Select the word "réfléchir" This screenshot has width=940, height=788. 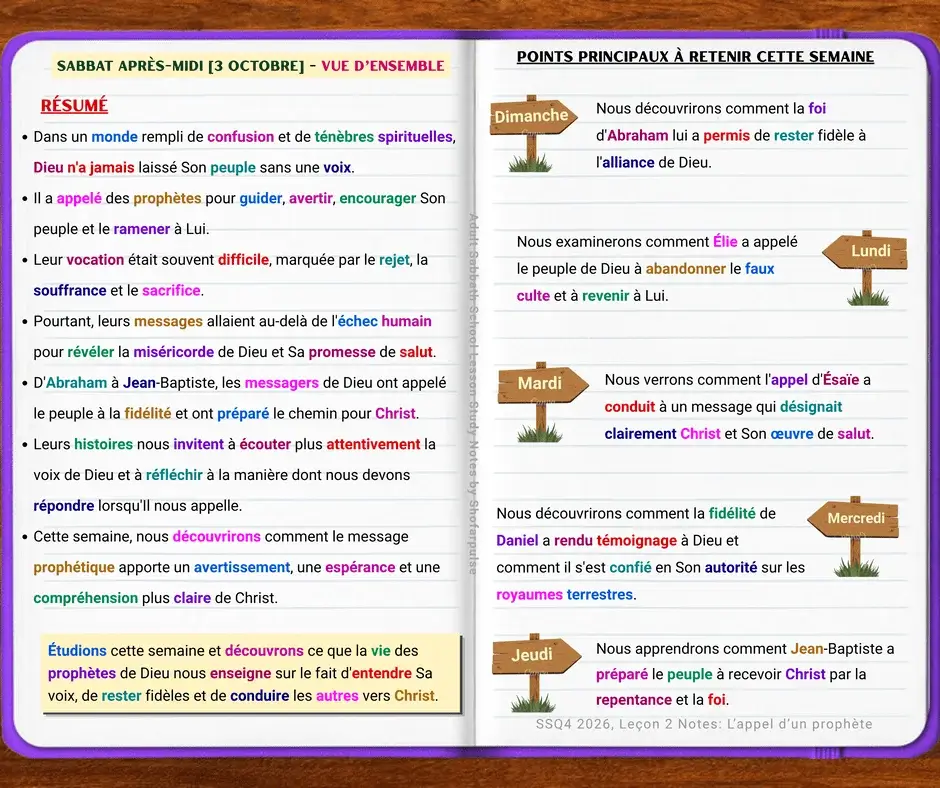pyautogui.click(x=174, y=475)
